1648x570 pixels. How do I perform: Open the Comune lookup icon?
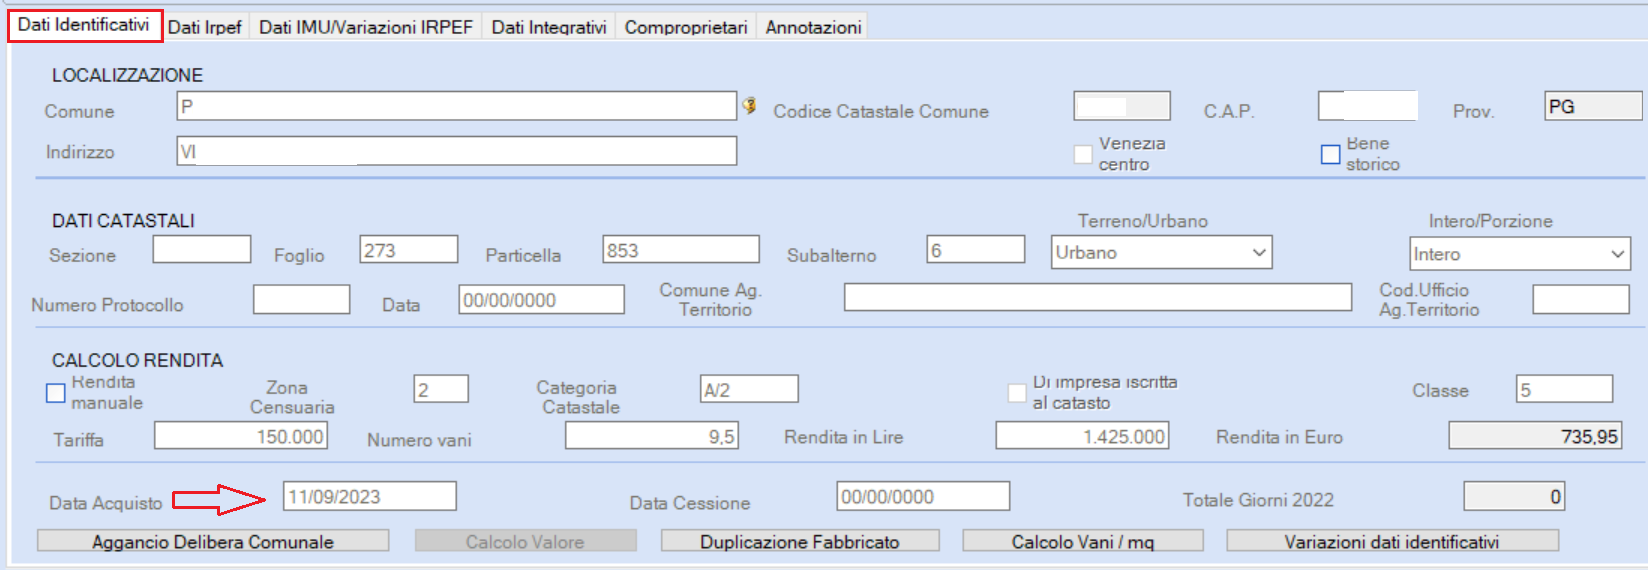749,105
